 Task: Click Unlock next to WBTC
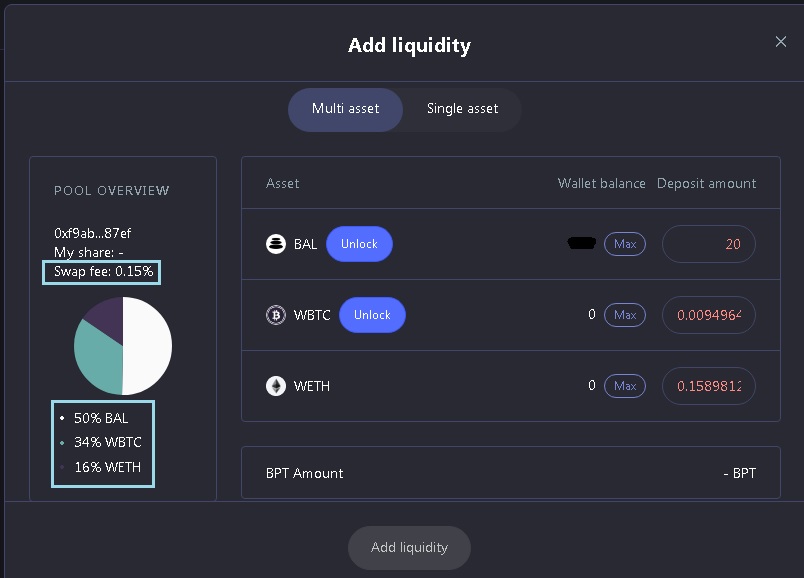(372, 314)
